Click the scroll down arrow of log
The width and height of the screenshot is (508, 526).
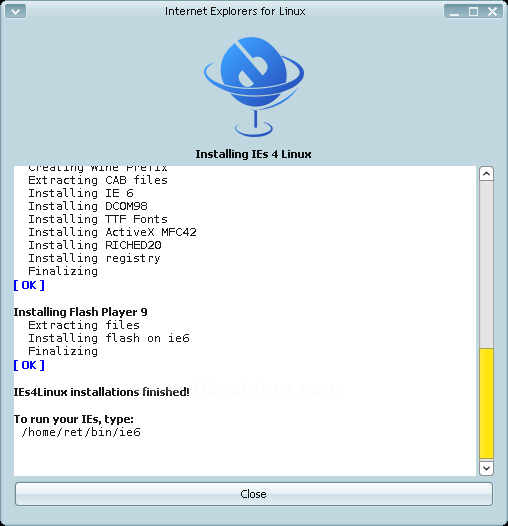486,468
